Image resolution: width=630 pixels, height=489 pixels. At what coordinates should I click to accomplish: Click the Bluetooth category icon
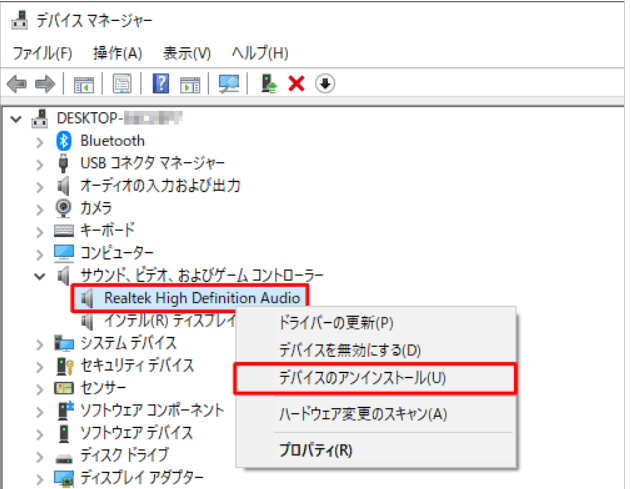(x=63, y=141)
